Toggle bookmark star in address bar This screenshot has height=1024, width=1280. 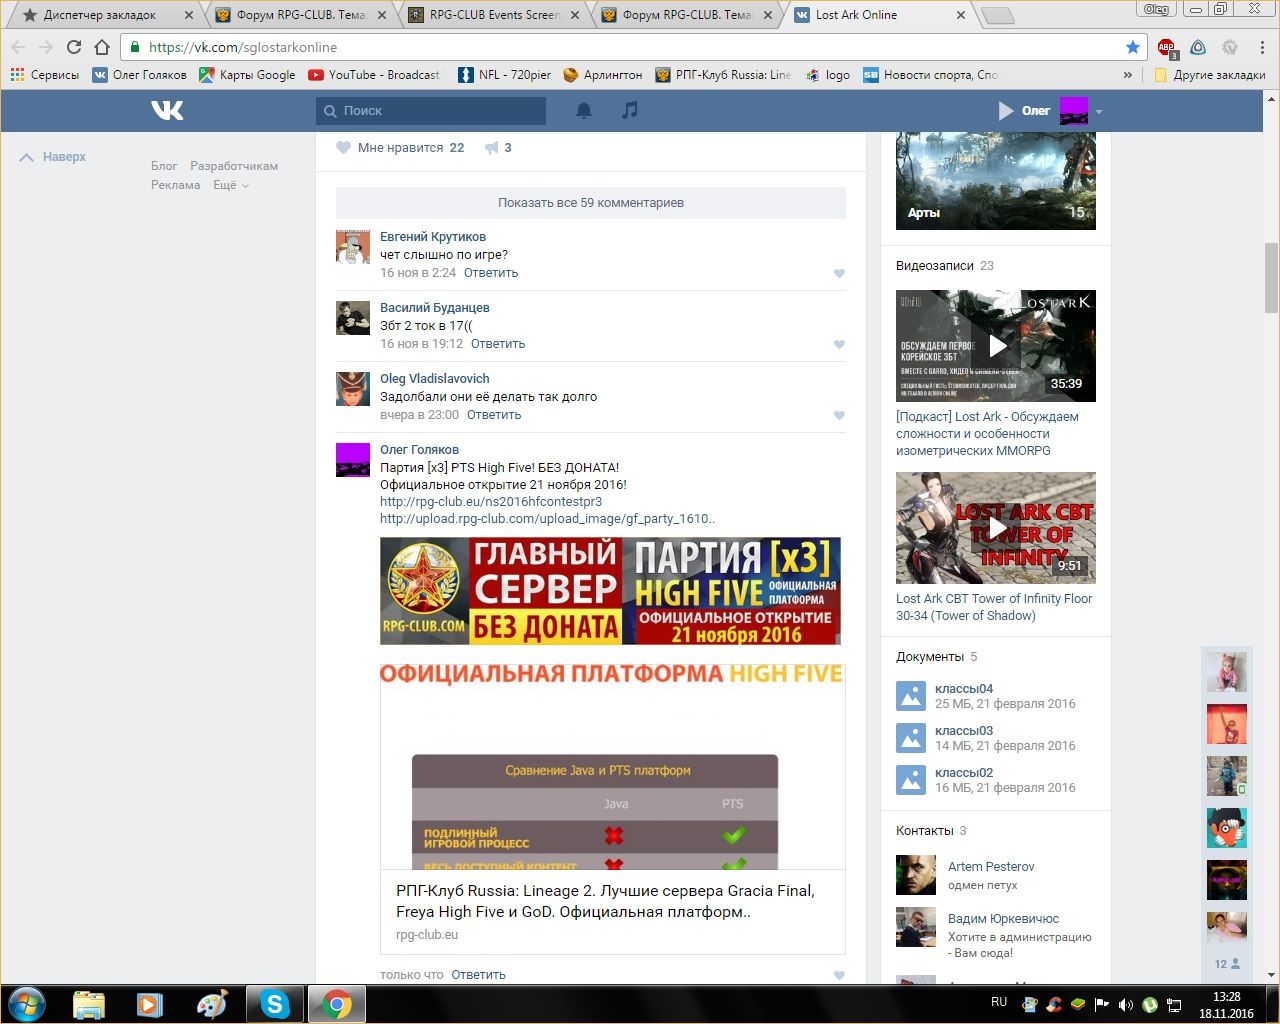click(1132, 47)
